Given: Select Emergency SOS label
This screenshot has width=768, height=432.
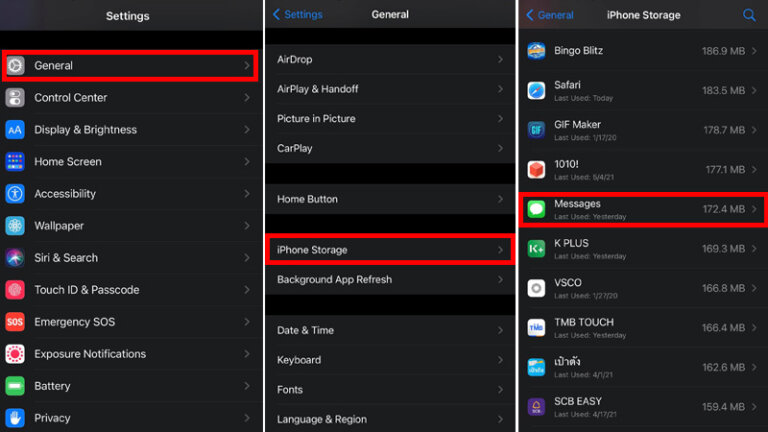Looking at the screenshot, I should 74,322.
